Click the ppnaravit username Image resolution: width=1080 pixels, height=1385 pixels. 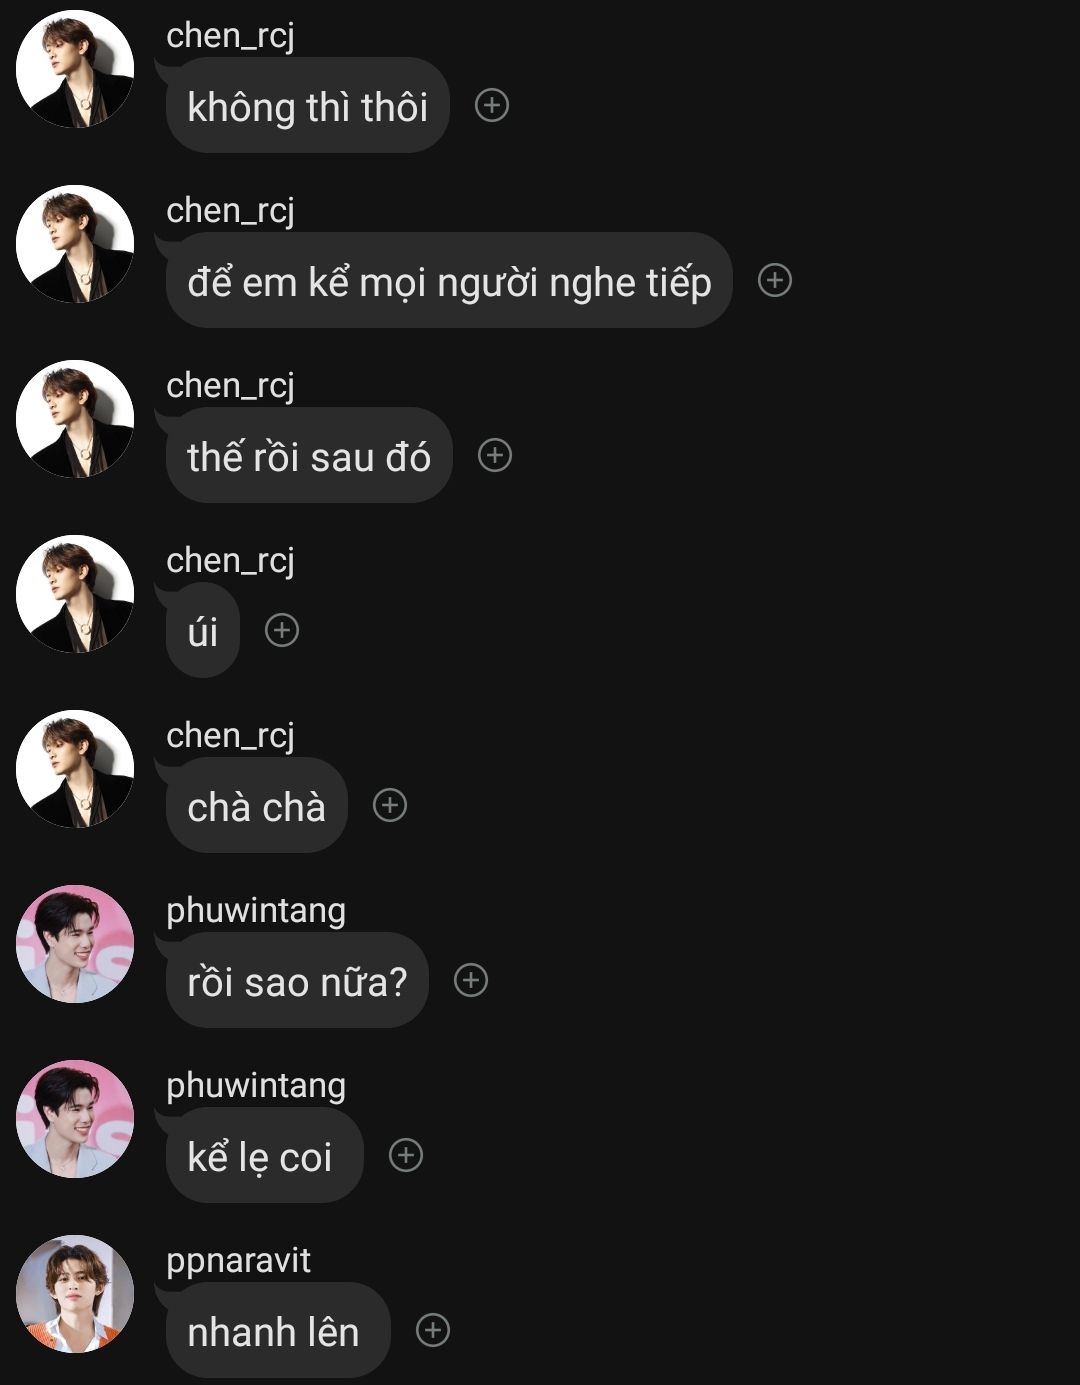pos(238,1260)
